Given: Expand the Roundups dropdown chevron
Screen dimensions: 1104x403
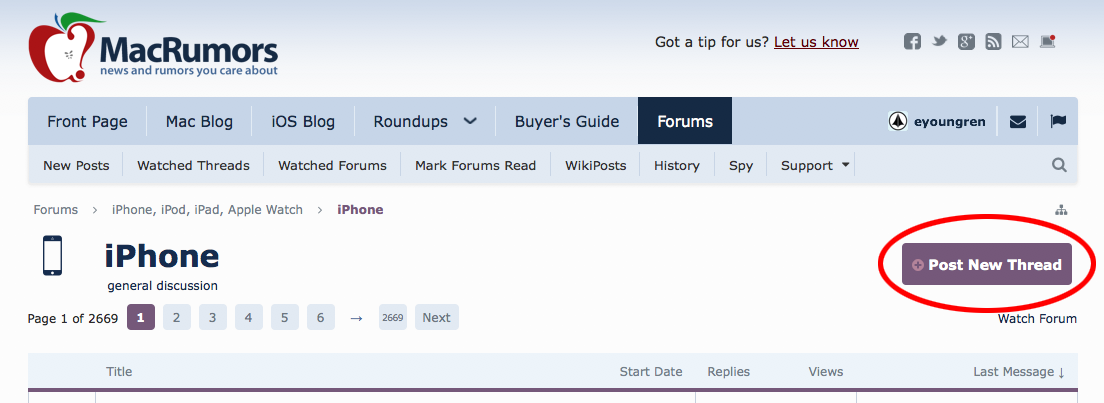Looking at the screenshot, I should 470,121.
